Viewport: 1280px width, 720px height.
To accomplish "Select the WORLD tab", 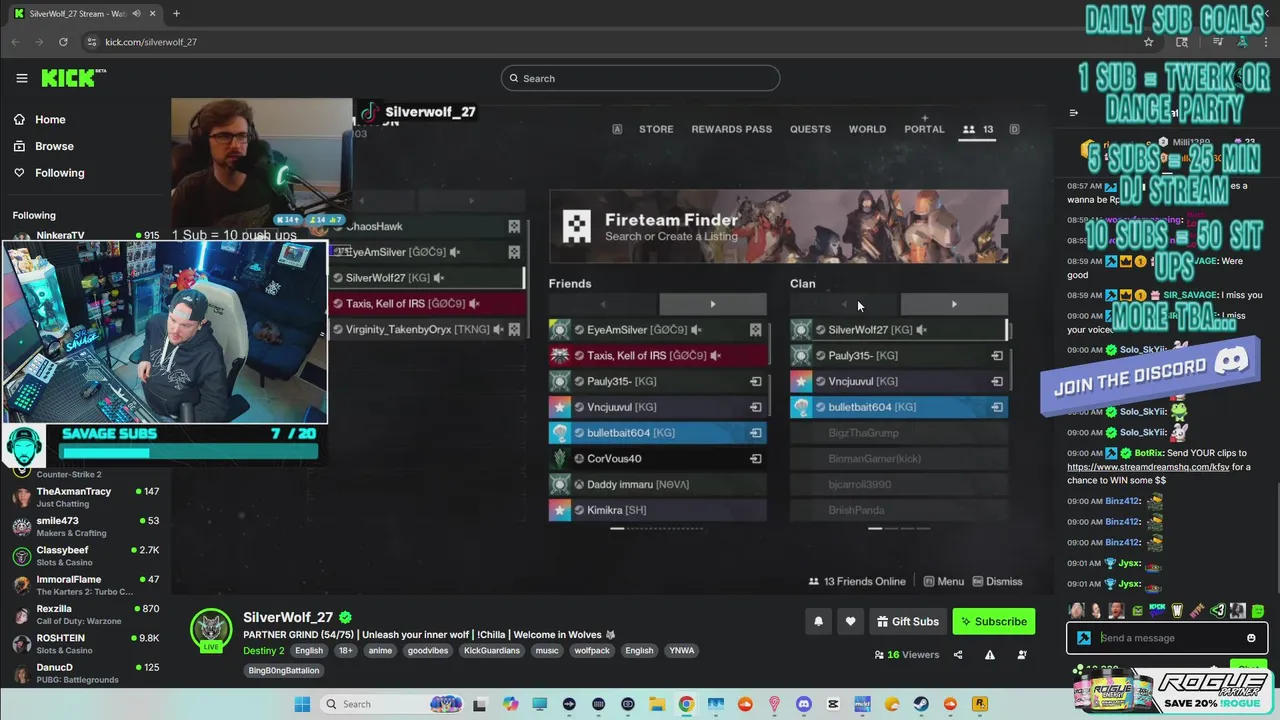I will tap(867, 129).
